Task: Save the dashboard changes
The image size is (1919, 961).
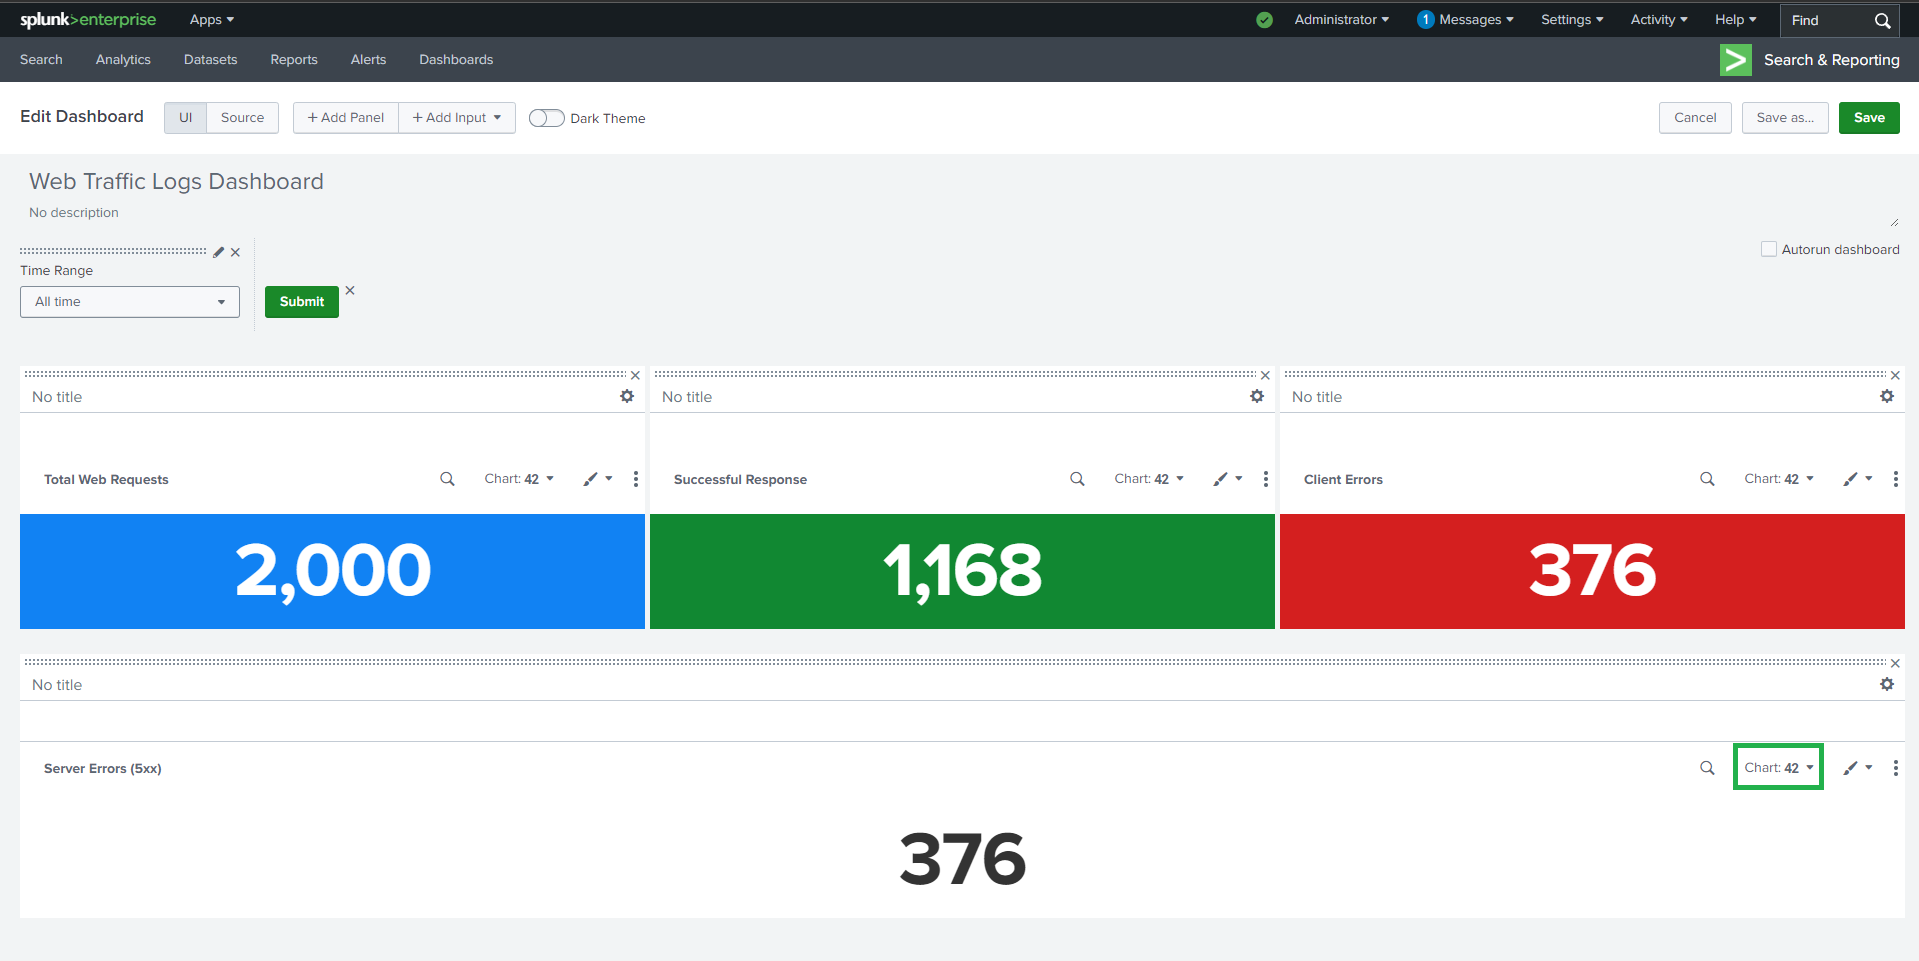Action: [x=1869, y=118]
